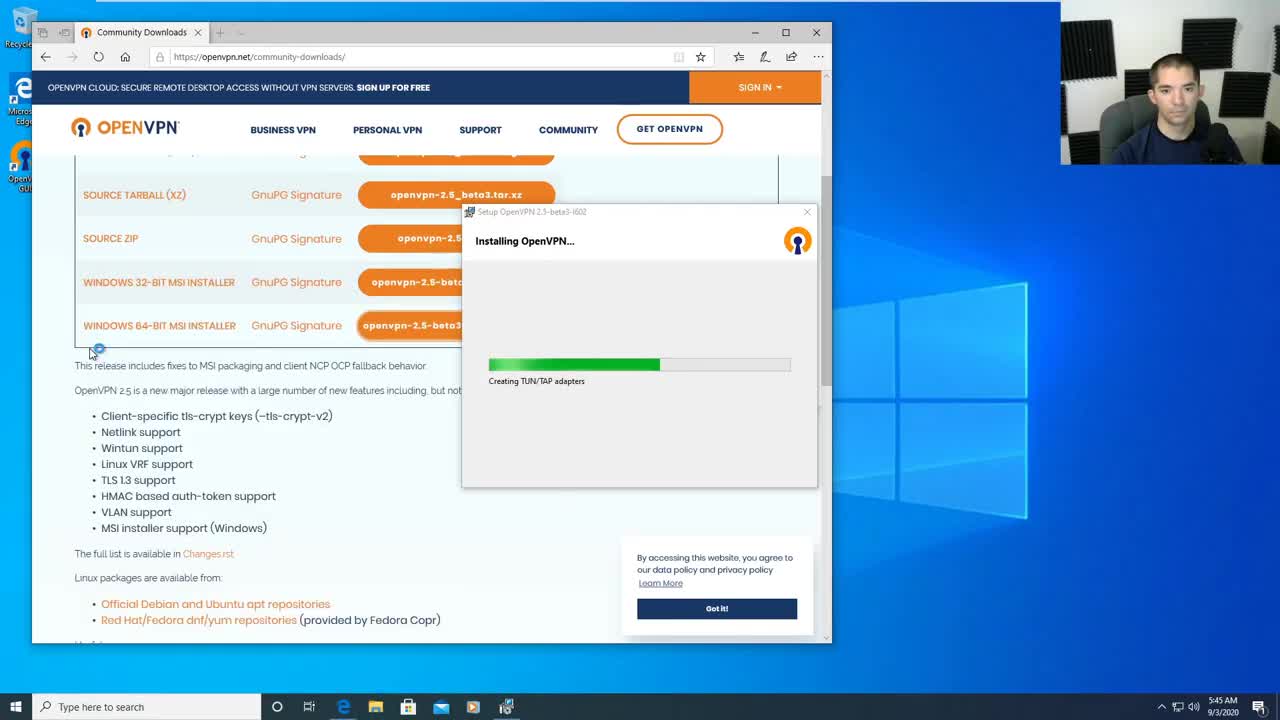1280x720 pixels.
Task: Show hidden system tray icons
Action: (x=1161, y=707)
